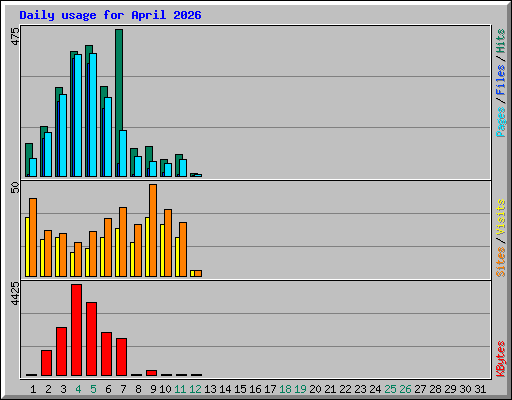Viewport: 512px width, 400px height.
Task: Click day 7 on the x-axis
Action: [x=123, y=389]
